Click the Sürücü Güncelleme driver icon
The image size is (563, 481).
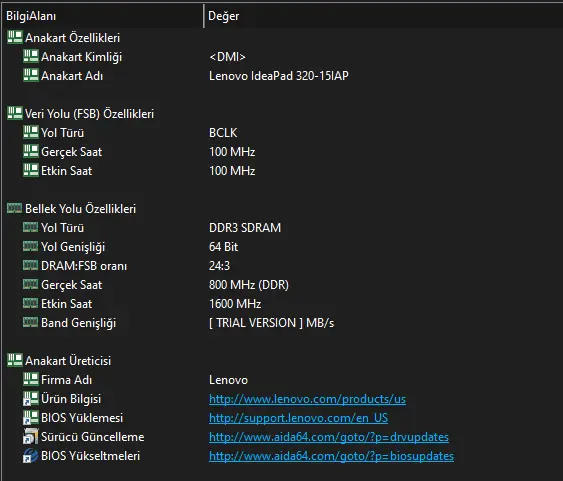pos(31,436)
